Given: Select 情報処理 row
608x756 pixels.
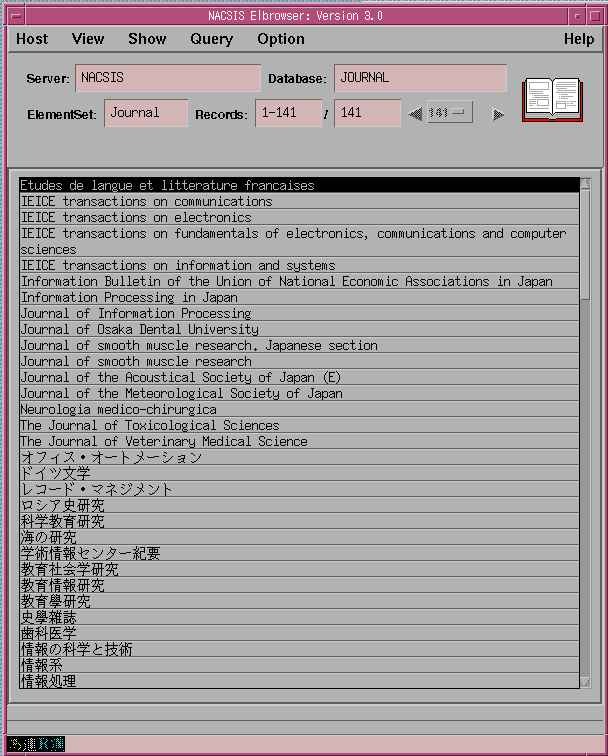Looking at the screenshot, I should pyautogui.click(x=299, y=680).
